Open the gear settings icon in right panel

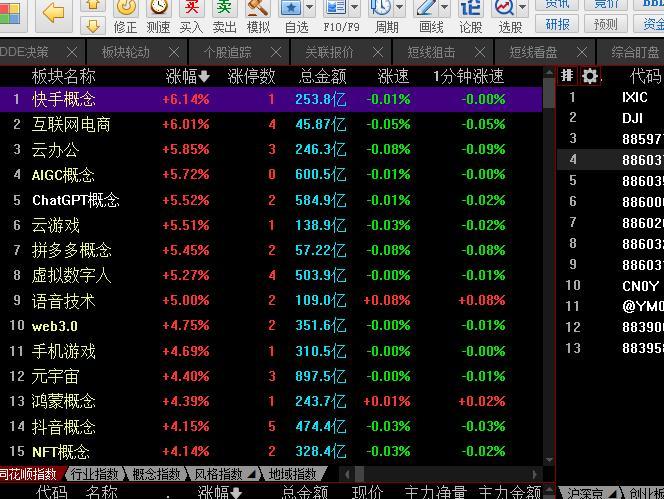click(590, 76)
